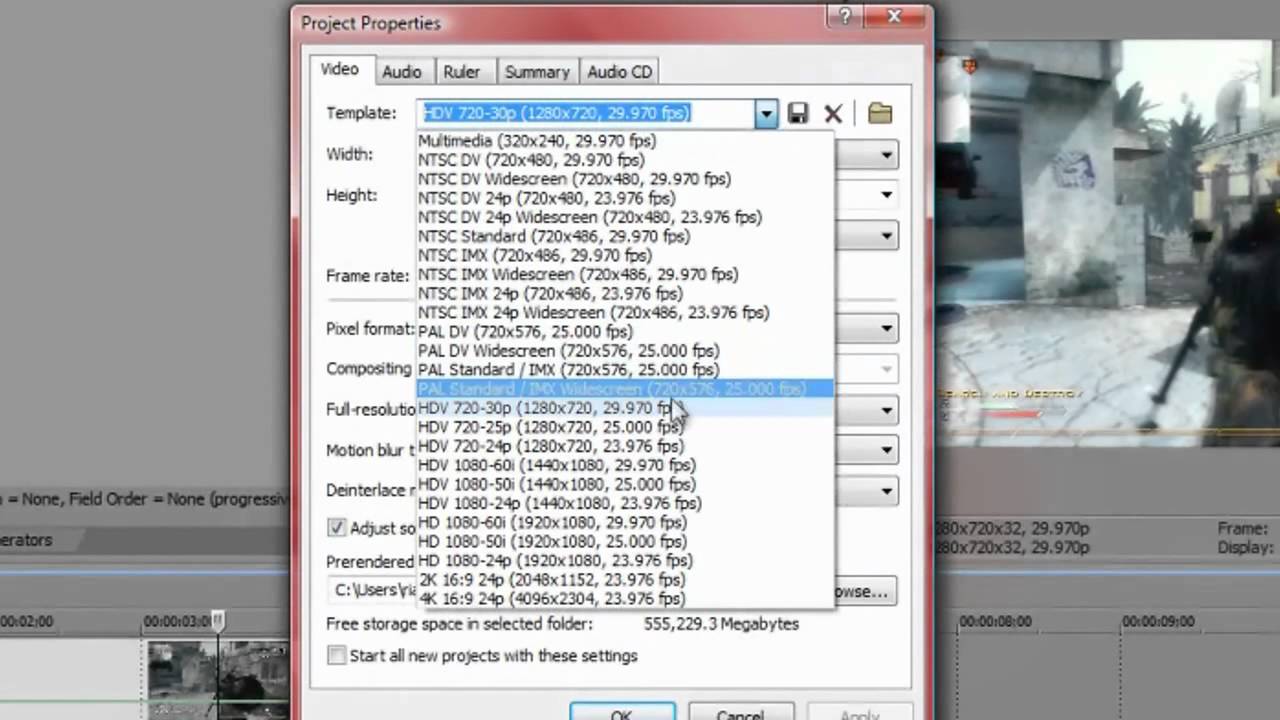Click the help question mark button
This screenshot has width=1280, height=720.
pos(844,15)
